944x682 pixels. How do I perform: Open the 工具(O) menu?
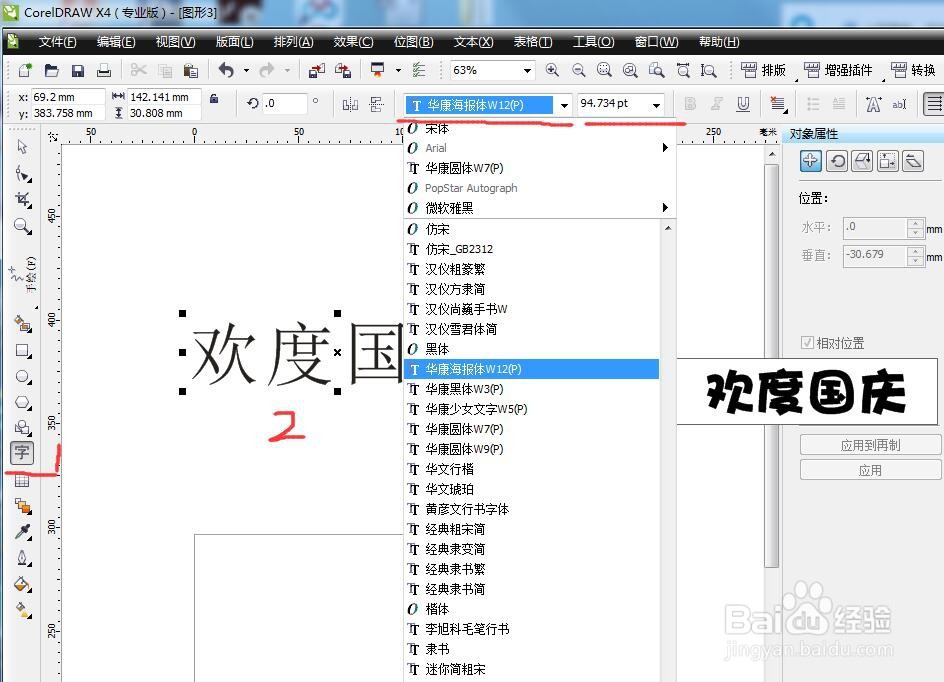(x=593, y=42)
